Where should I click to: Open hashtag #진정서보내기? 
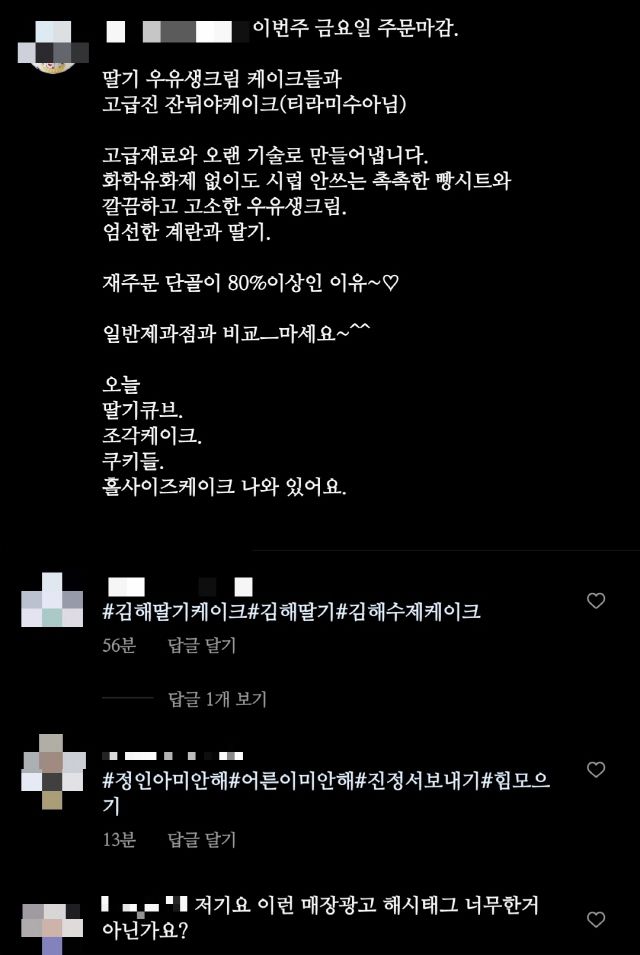[418, 781]
